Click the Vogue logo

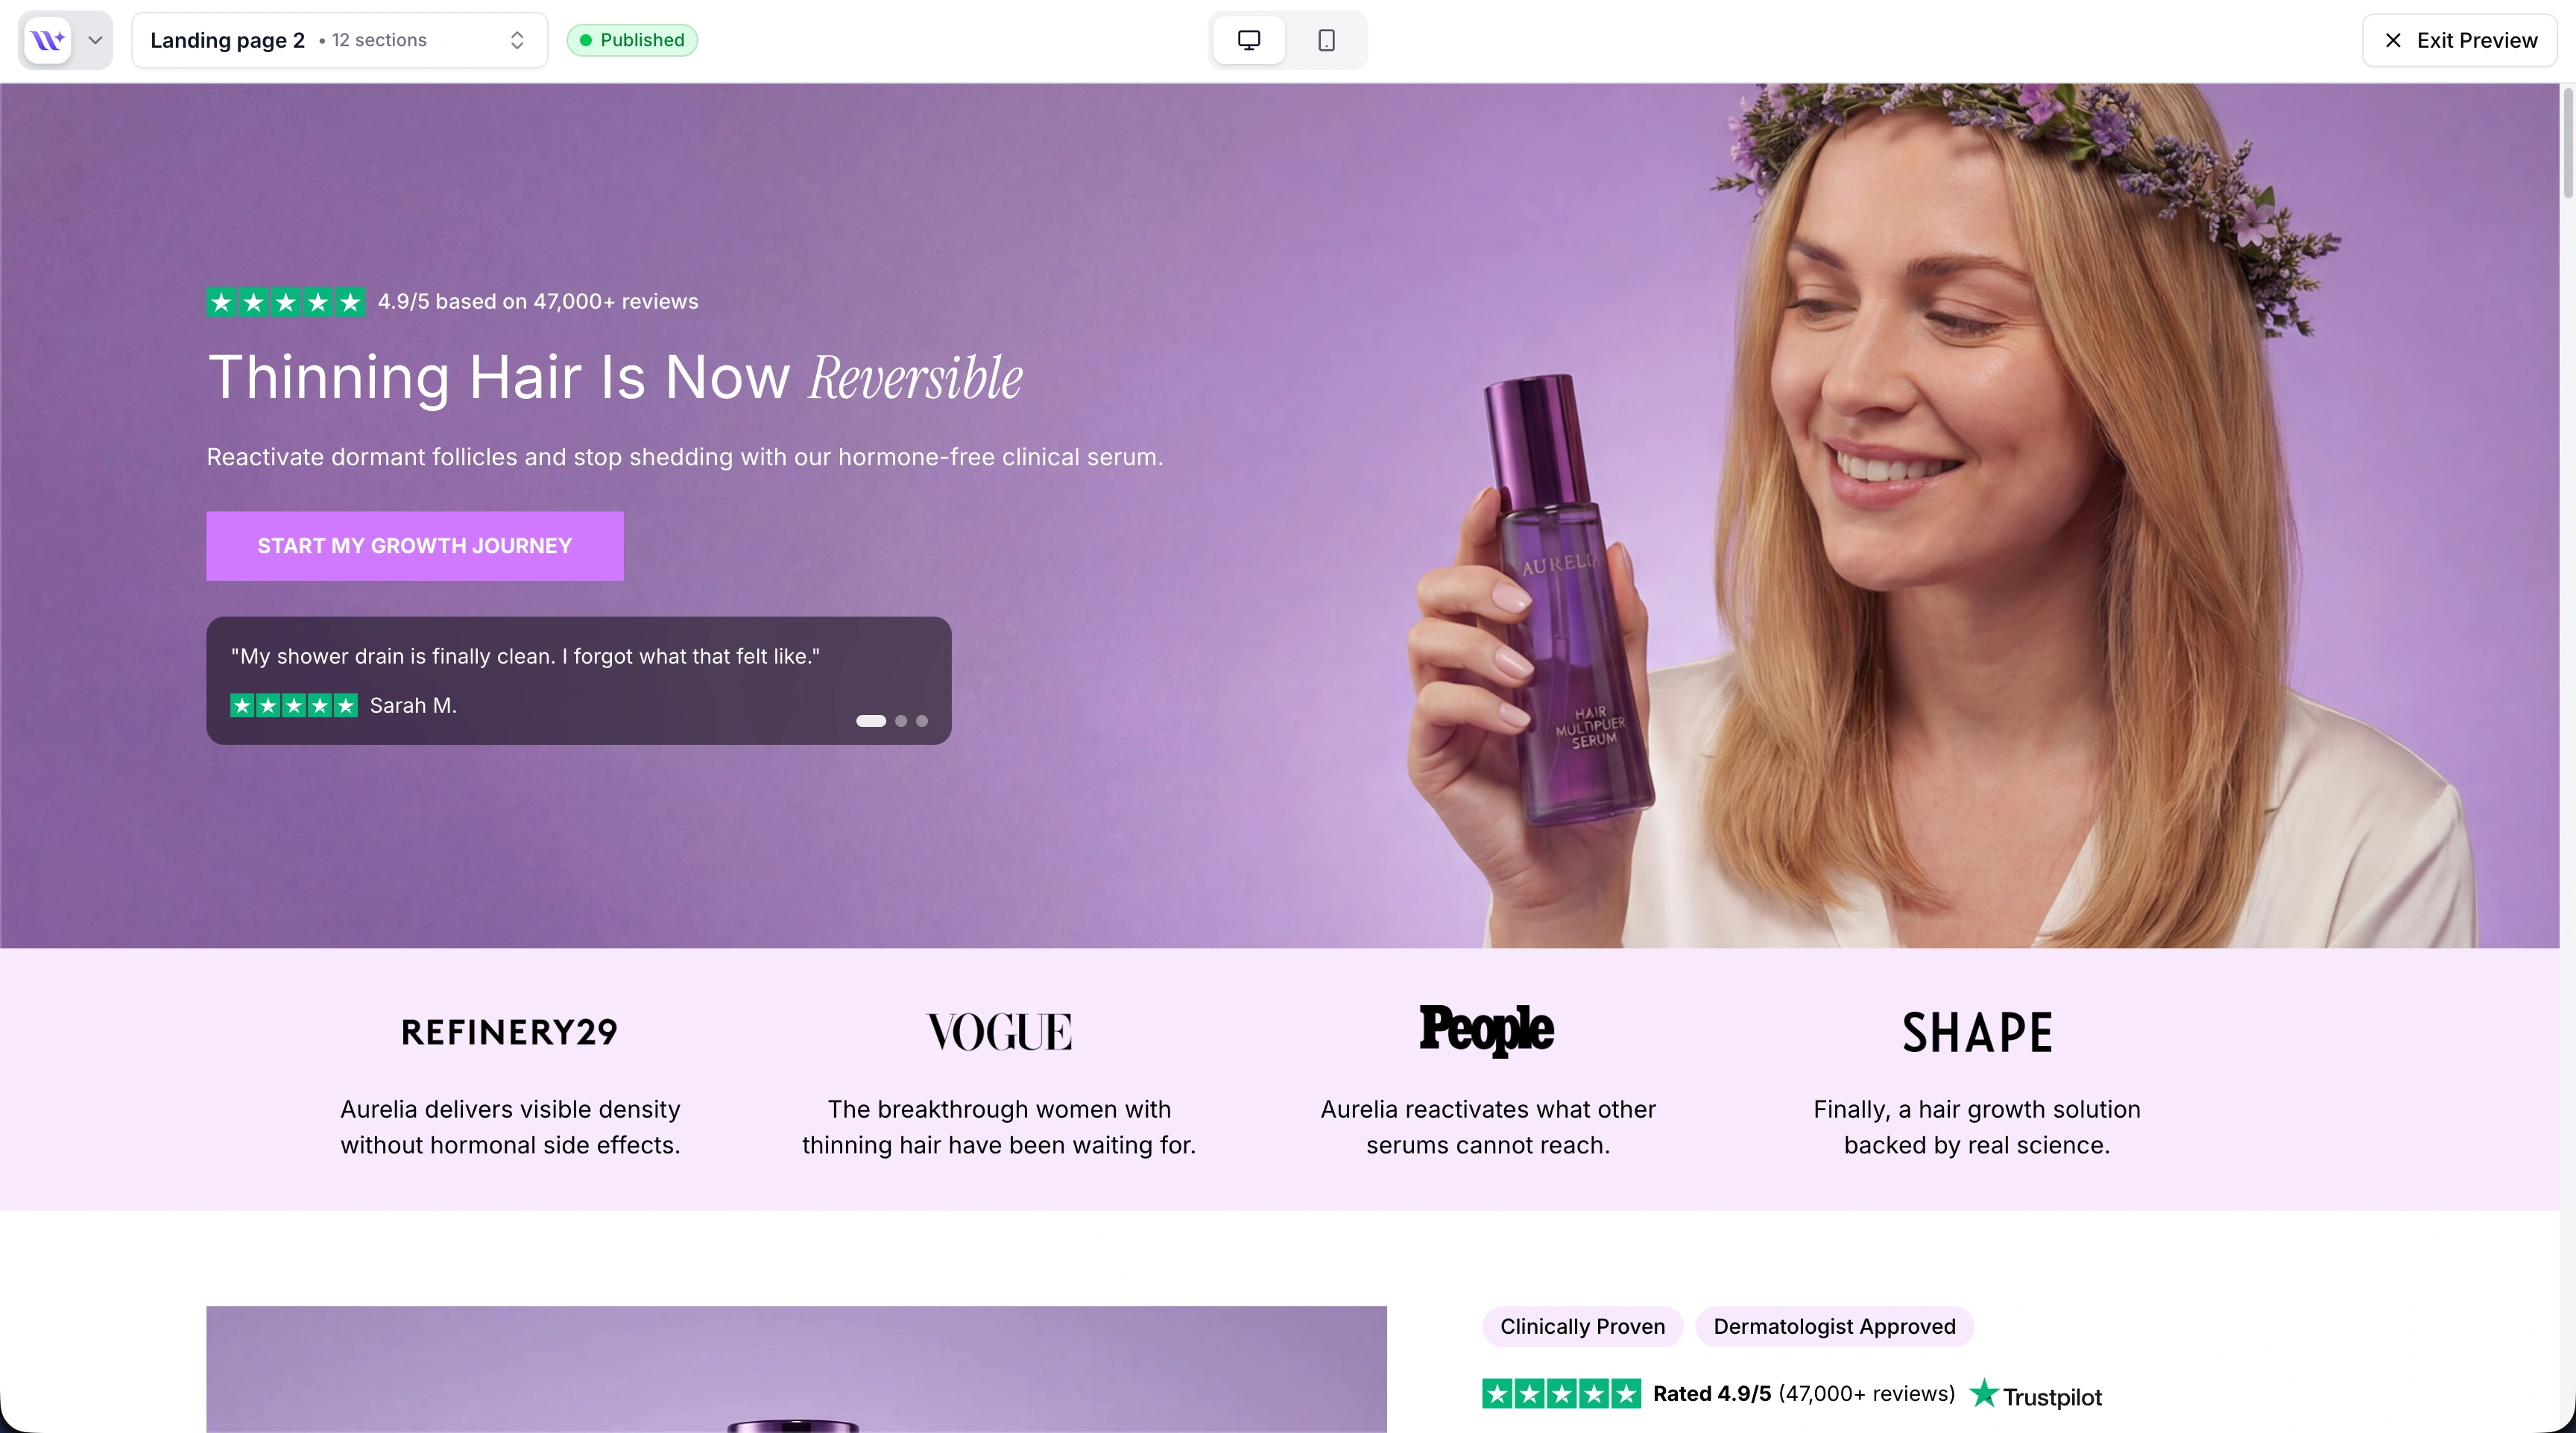(999, 1032)
